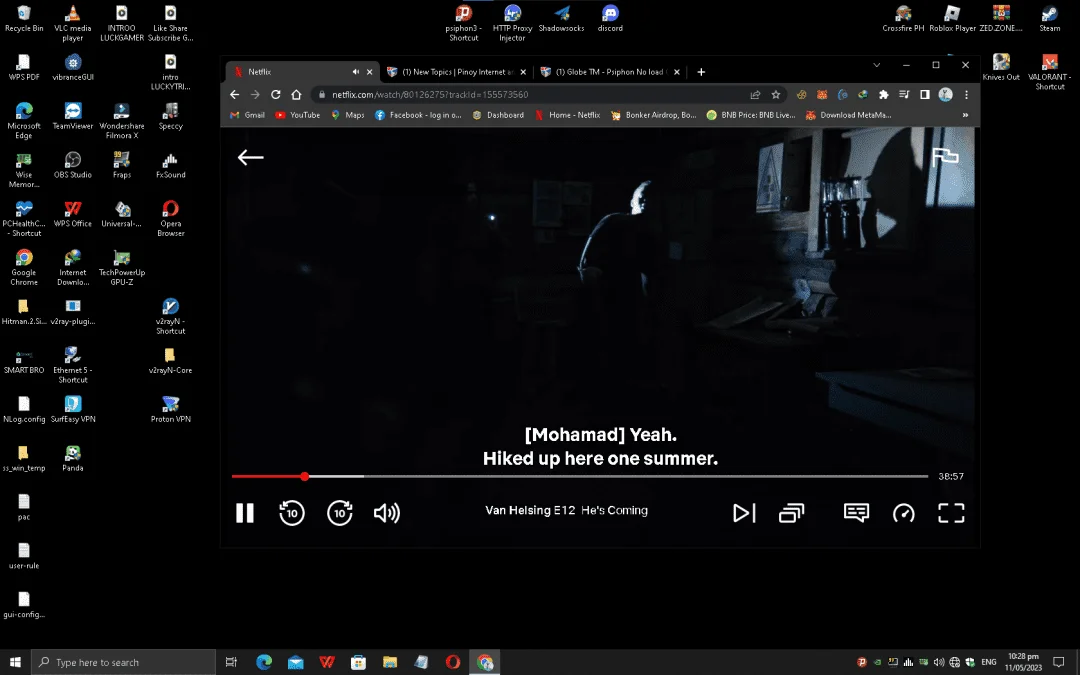The image size is (1080, 675).
Task: Open the Dashboard bookmark
Action: pyautogui.click(x=498, y=115)
